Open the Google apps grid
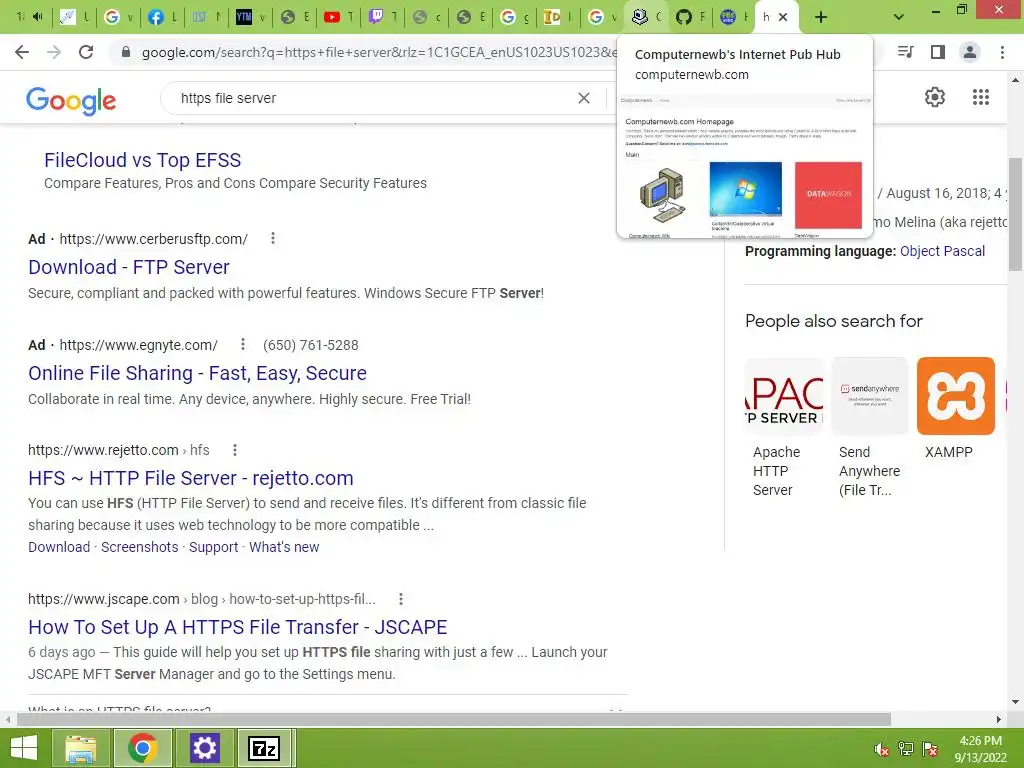The image size is (1024, 768). (x=981, y=97)
